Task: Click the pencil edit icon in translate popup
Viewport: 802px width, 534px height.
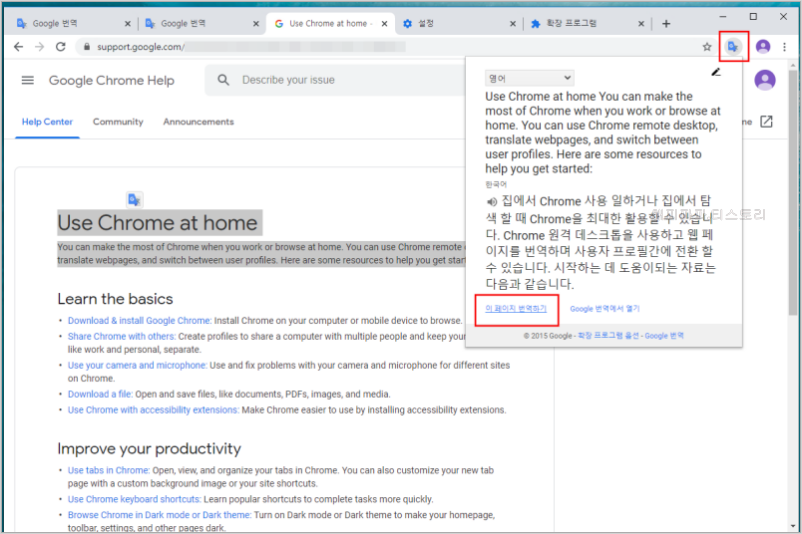Action: (716, 72)
